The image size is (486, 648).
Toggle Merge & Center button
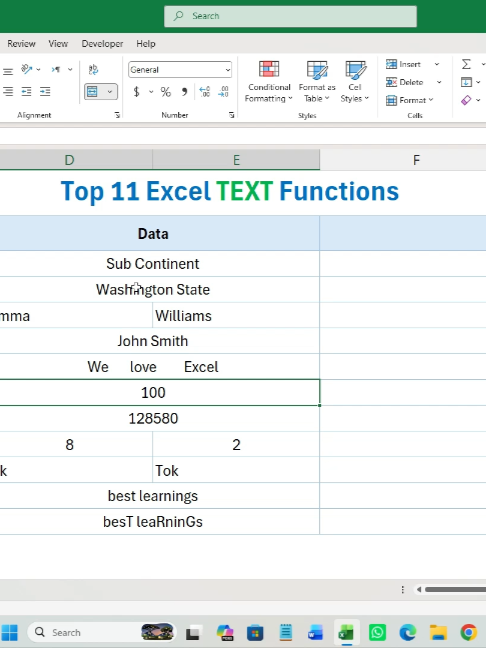pos(93,91)
